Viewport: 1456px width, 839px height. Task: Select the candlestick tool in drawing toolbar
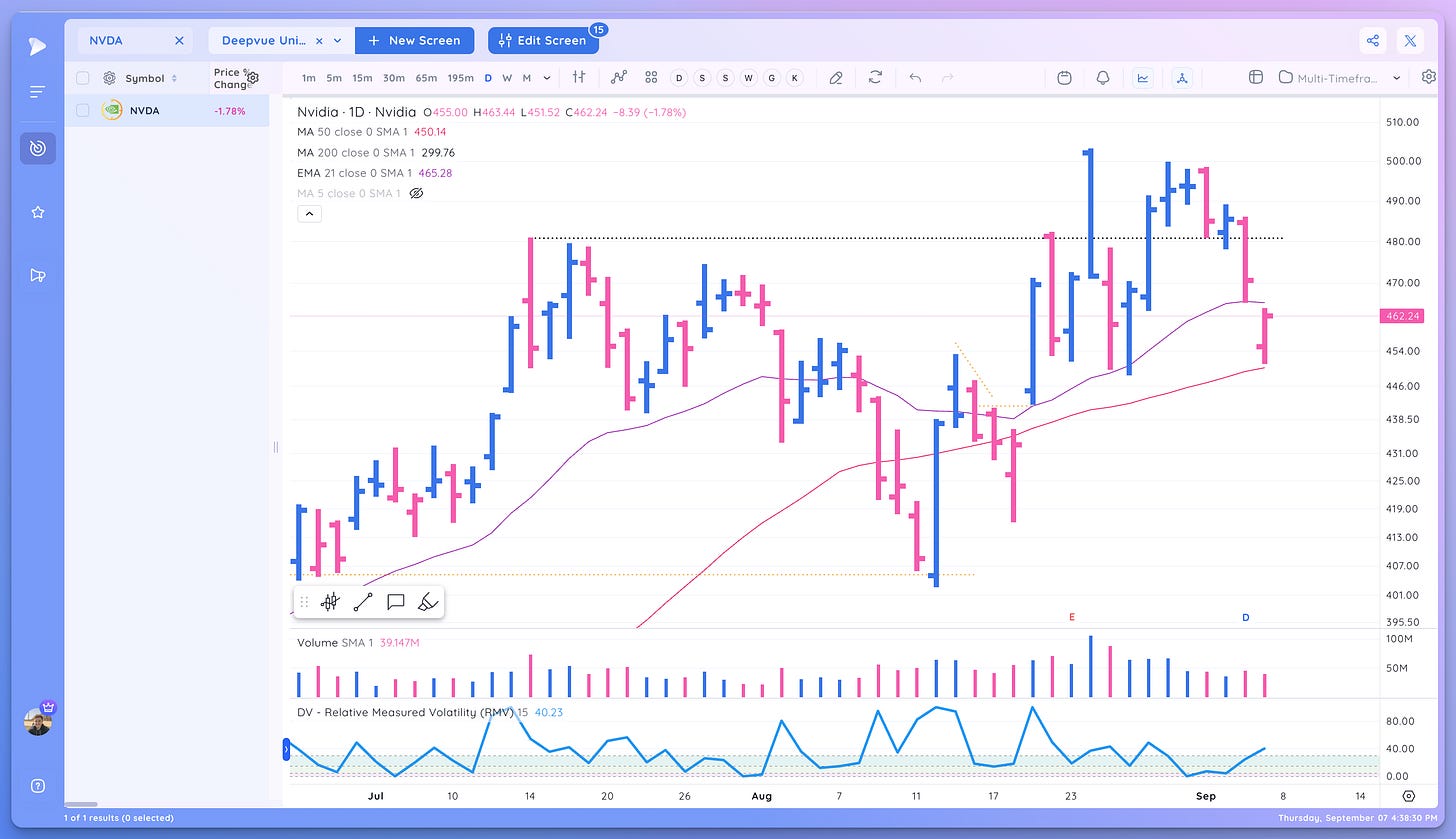329,602
